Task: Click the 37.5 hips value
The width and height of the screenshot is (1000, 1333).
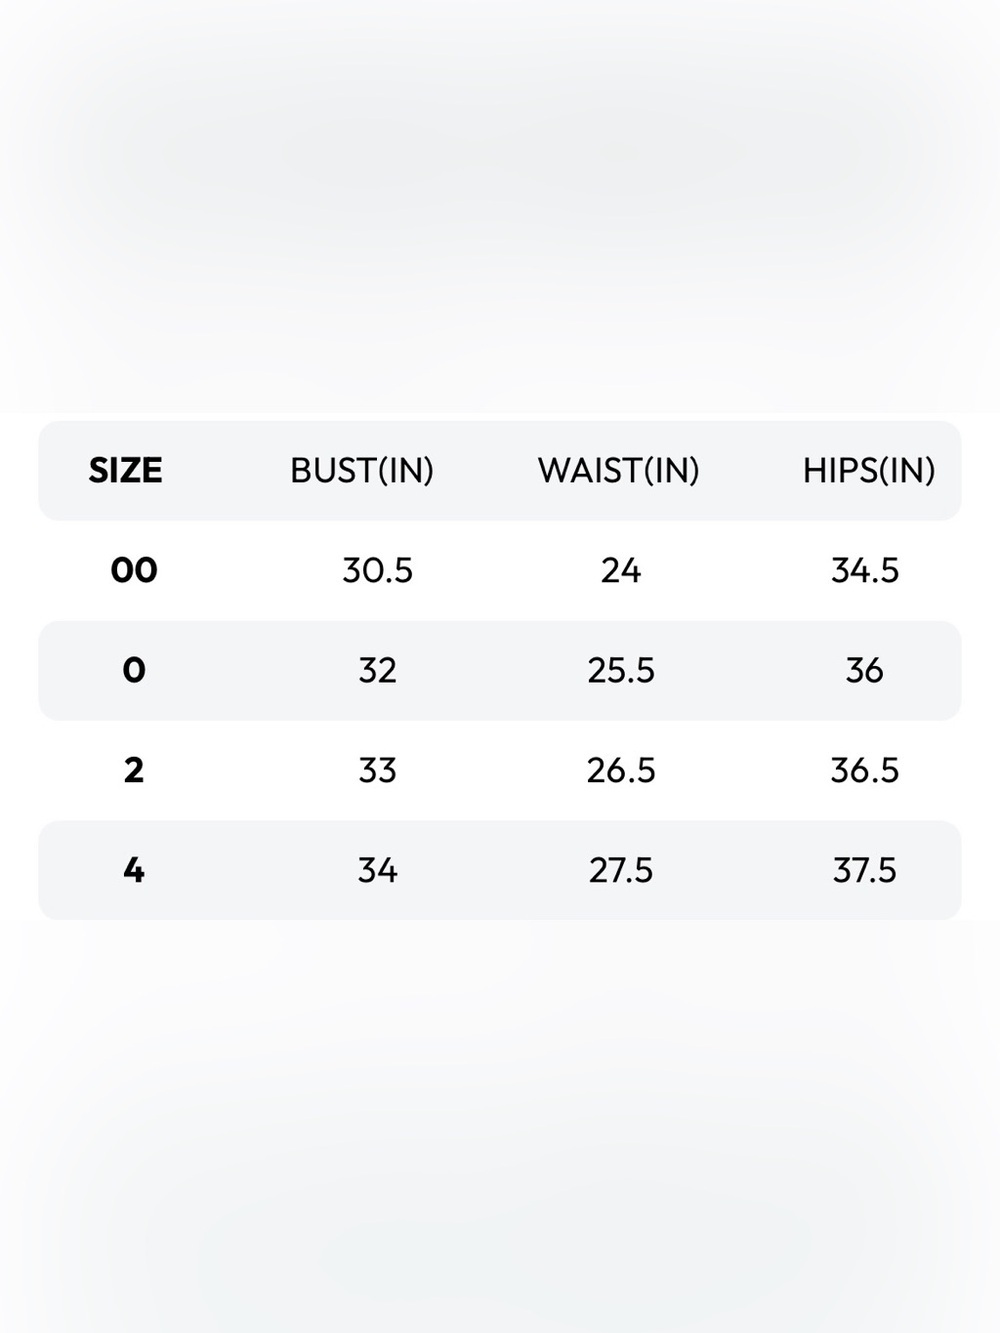Action: [865, 870]
